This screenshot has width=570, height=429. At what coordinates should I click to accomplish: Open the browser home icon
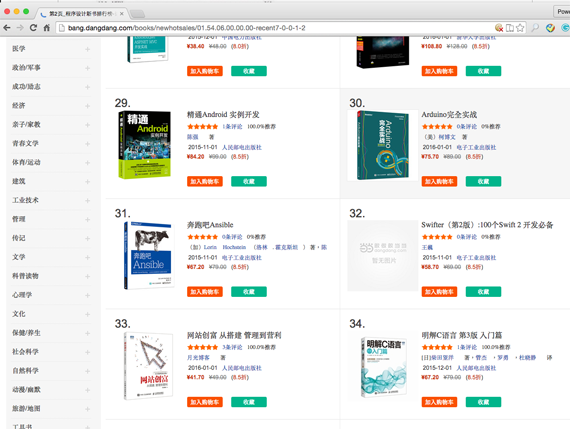click(x=47, y=28)
